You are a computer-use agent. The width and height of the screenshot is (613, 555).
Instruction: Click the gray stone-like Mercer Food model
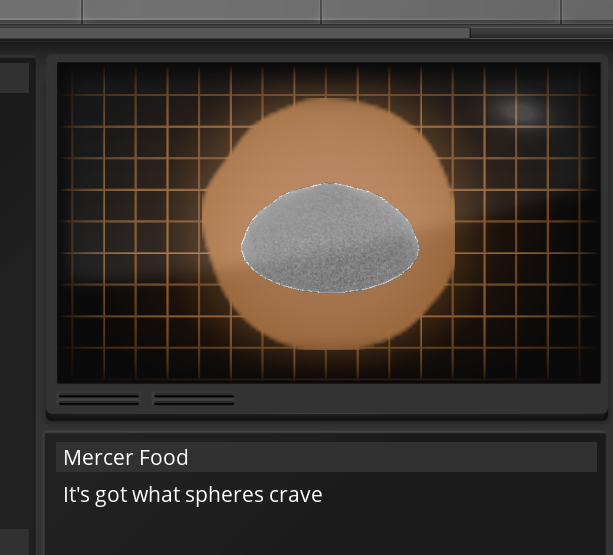pos(330,238)
